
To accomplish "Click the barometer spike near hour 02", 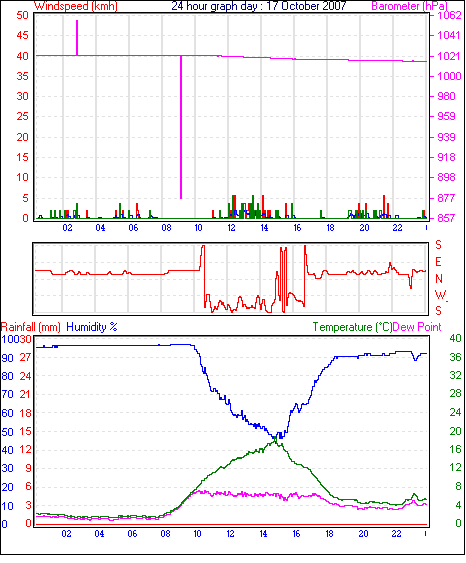I will pyautogui.click(x=77, y=38).
